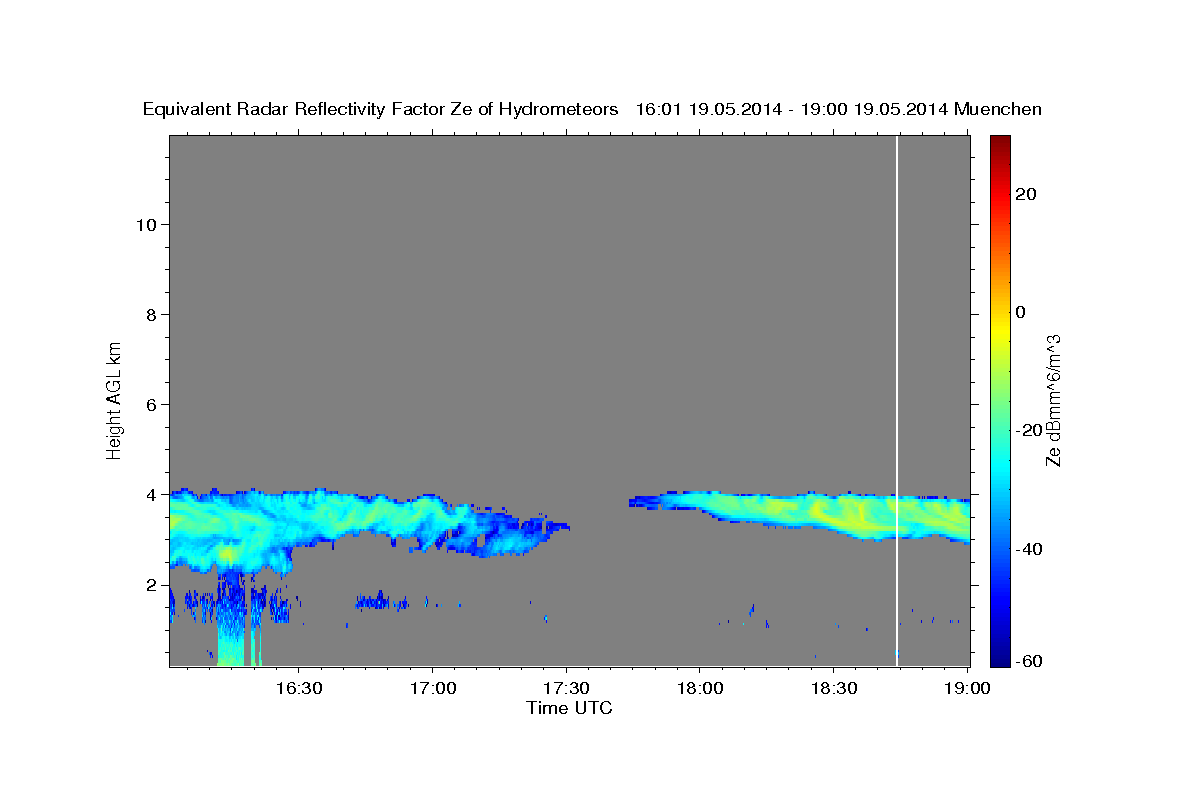Click the white vertical line in the plot
The image size is (1200, 800).
point(897,400)
